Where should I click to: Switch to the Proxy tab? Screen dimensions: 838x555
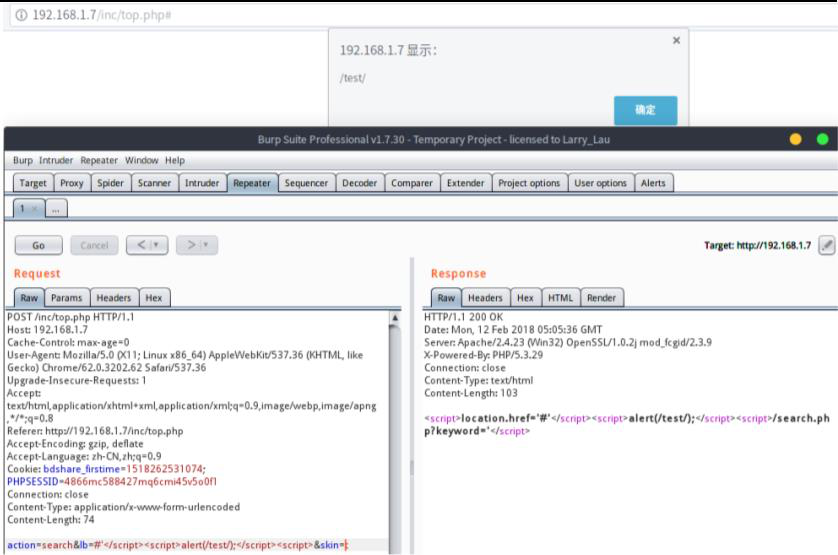click(72, 183)
